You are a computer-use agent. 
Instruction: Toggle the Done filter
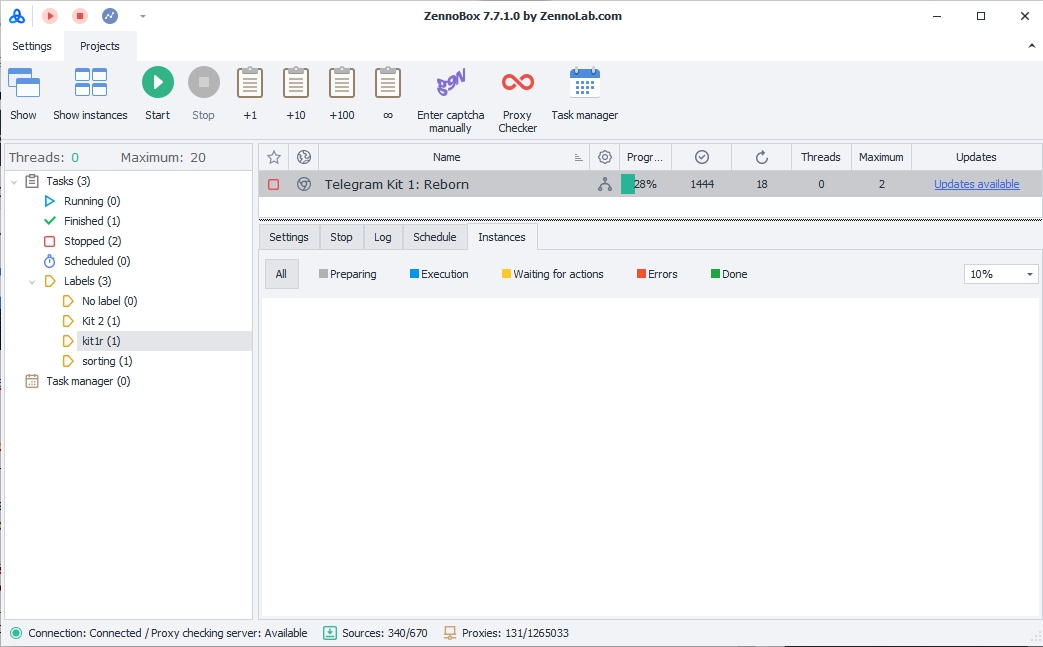point(729,274)
